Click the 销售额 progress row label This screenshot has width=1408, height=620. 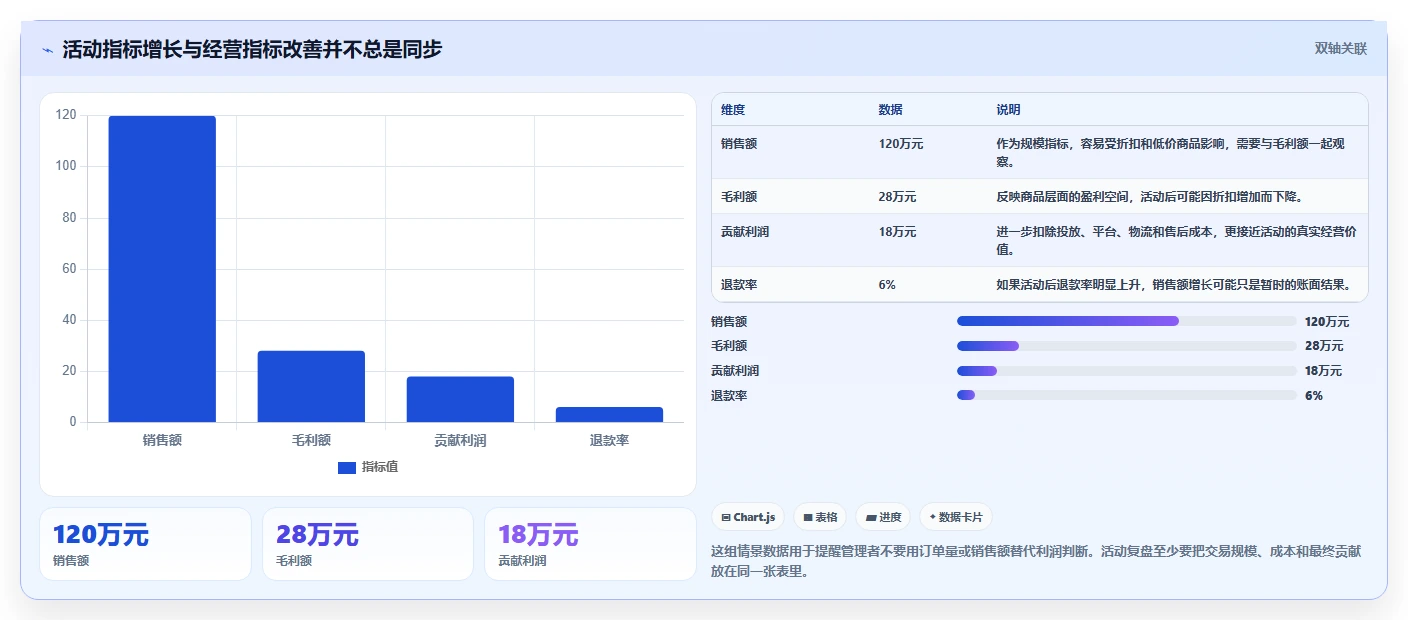(x=729, y=322)
